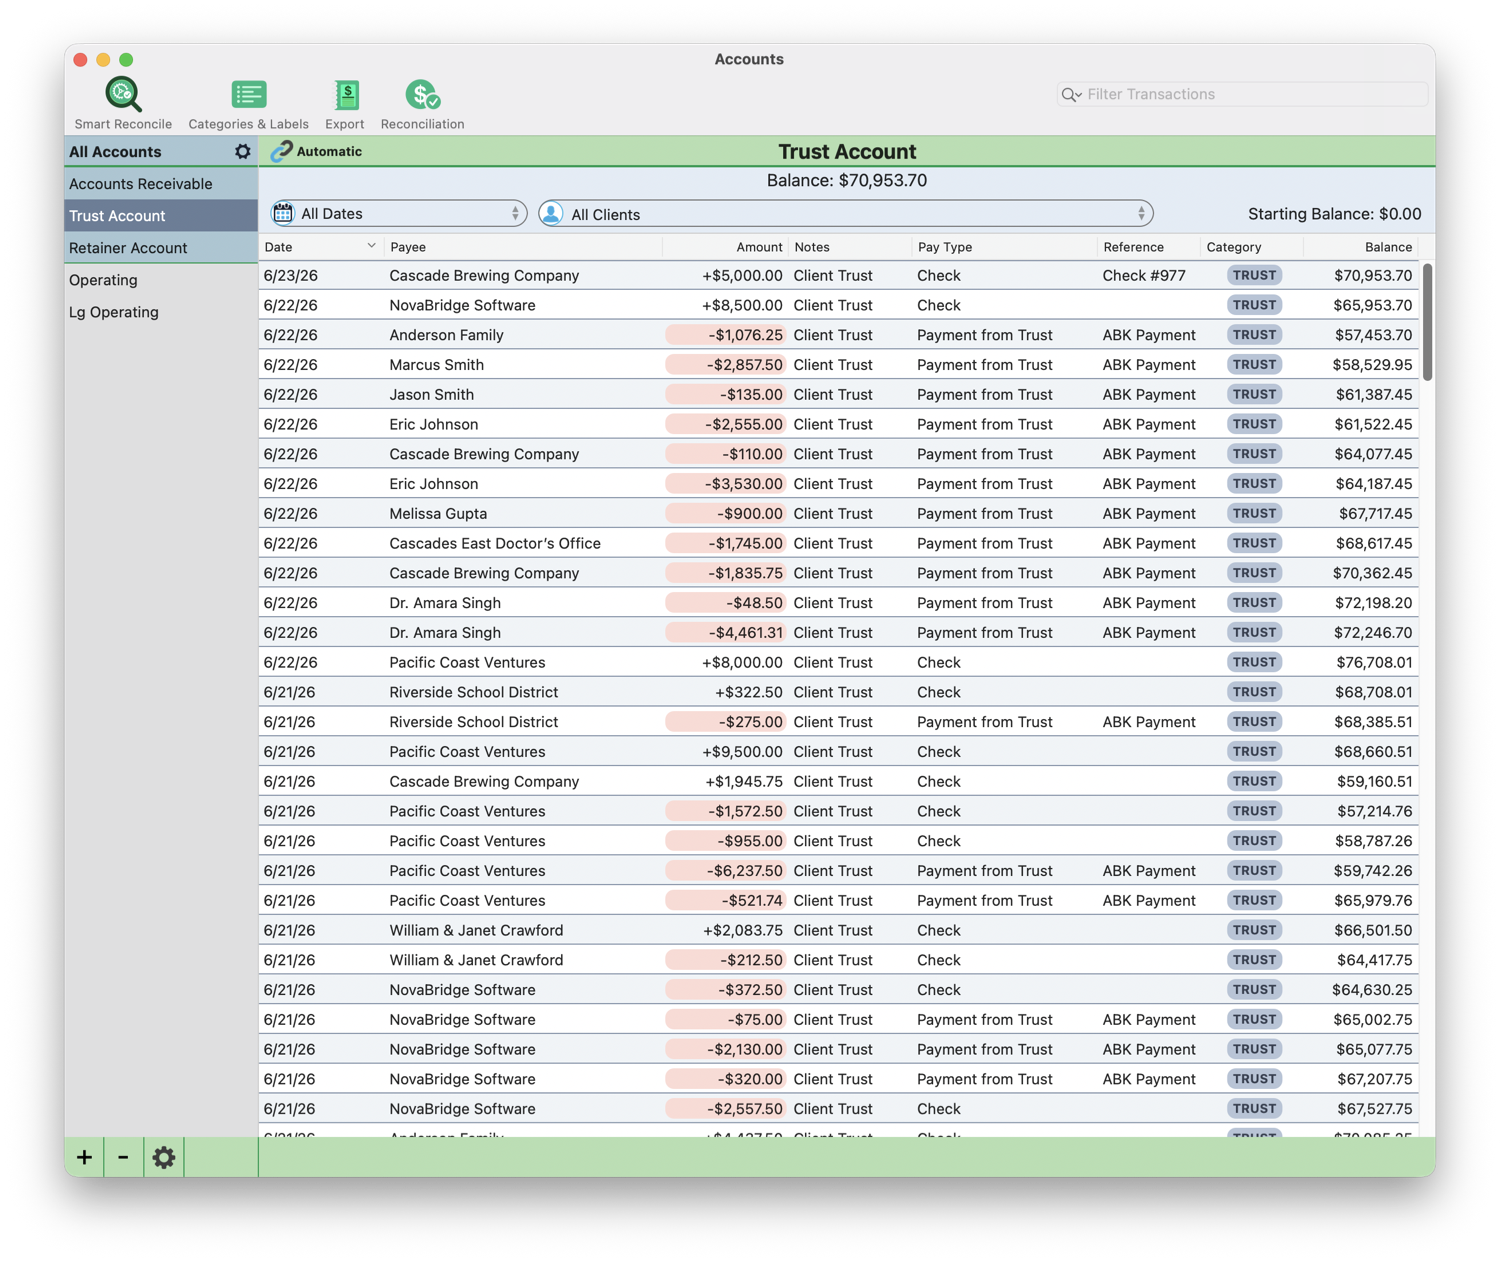This screenshot has width=1500, height=1262.
Task: Open bottom bar gear settings
Action: point(164,1157)
